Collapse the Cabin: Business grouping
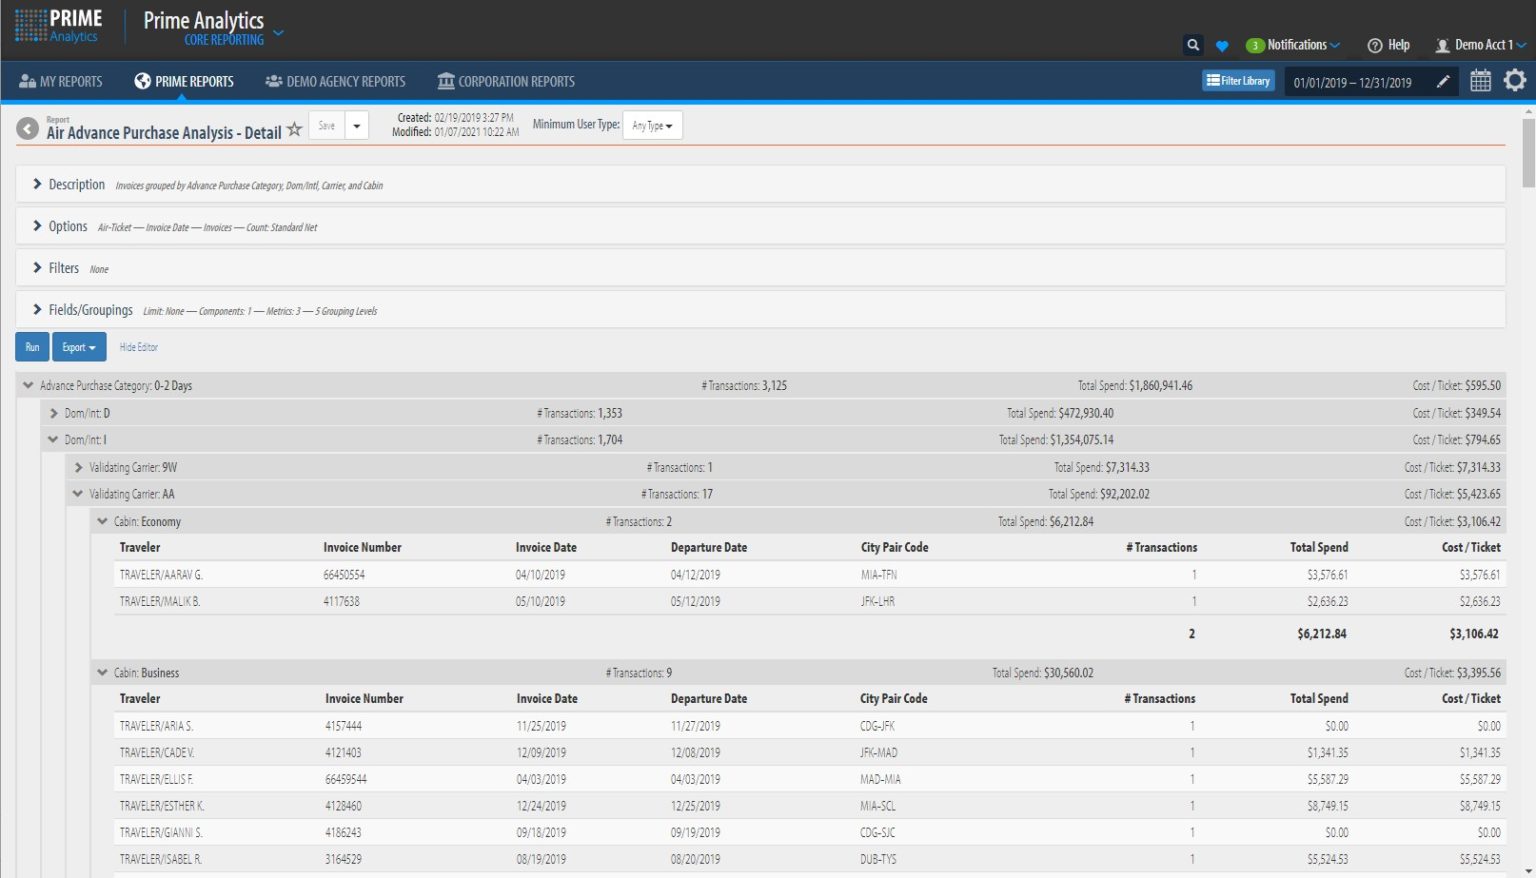The width and height of the screenshot is (1536, 878). click(102, 672)
